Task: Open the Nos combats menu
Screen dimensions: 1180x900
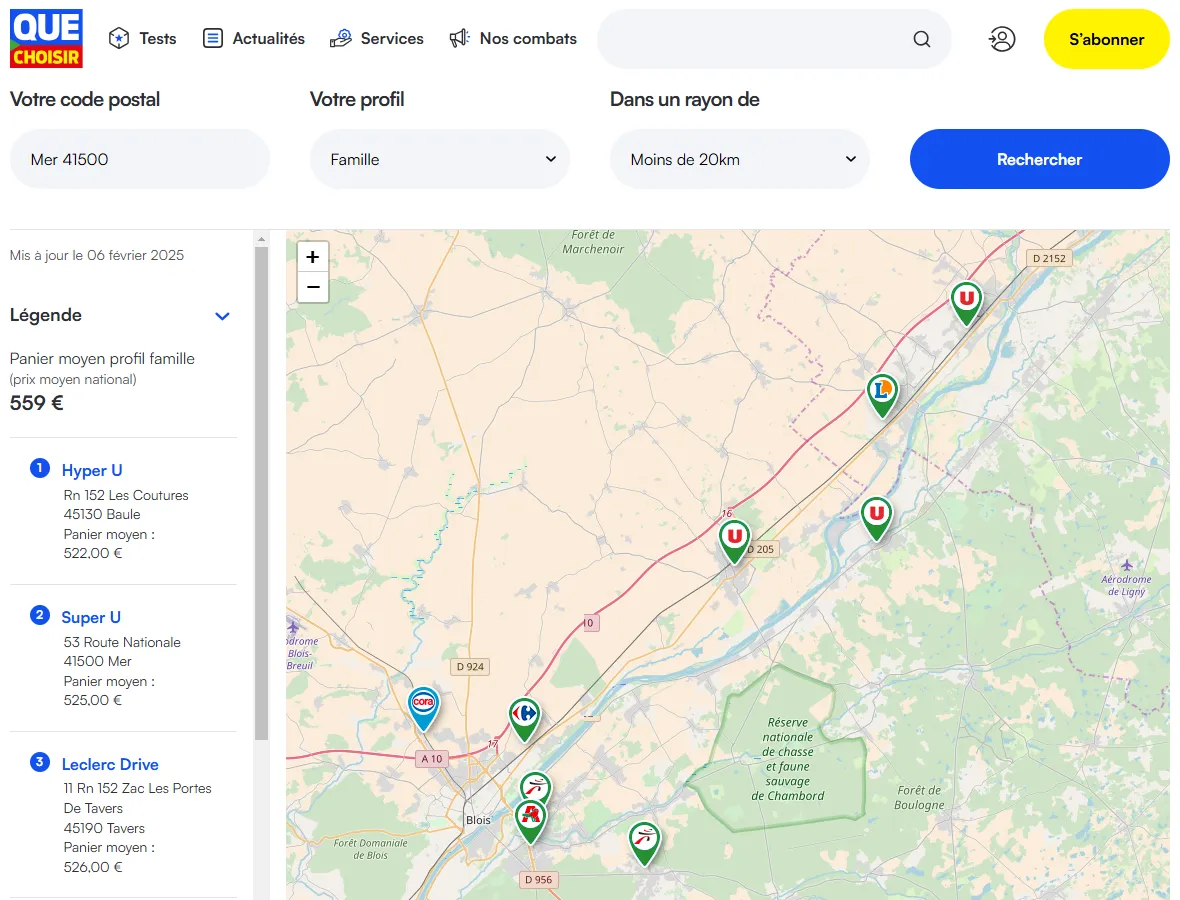Action: coord(512,38)
